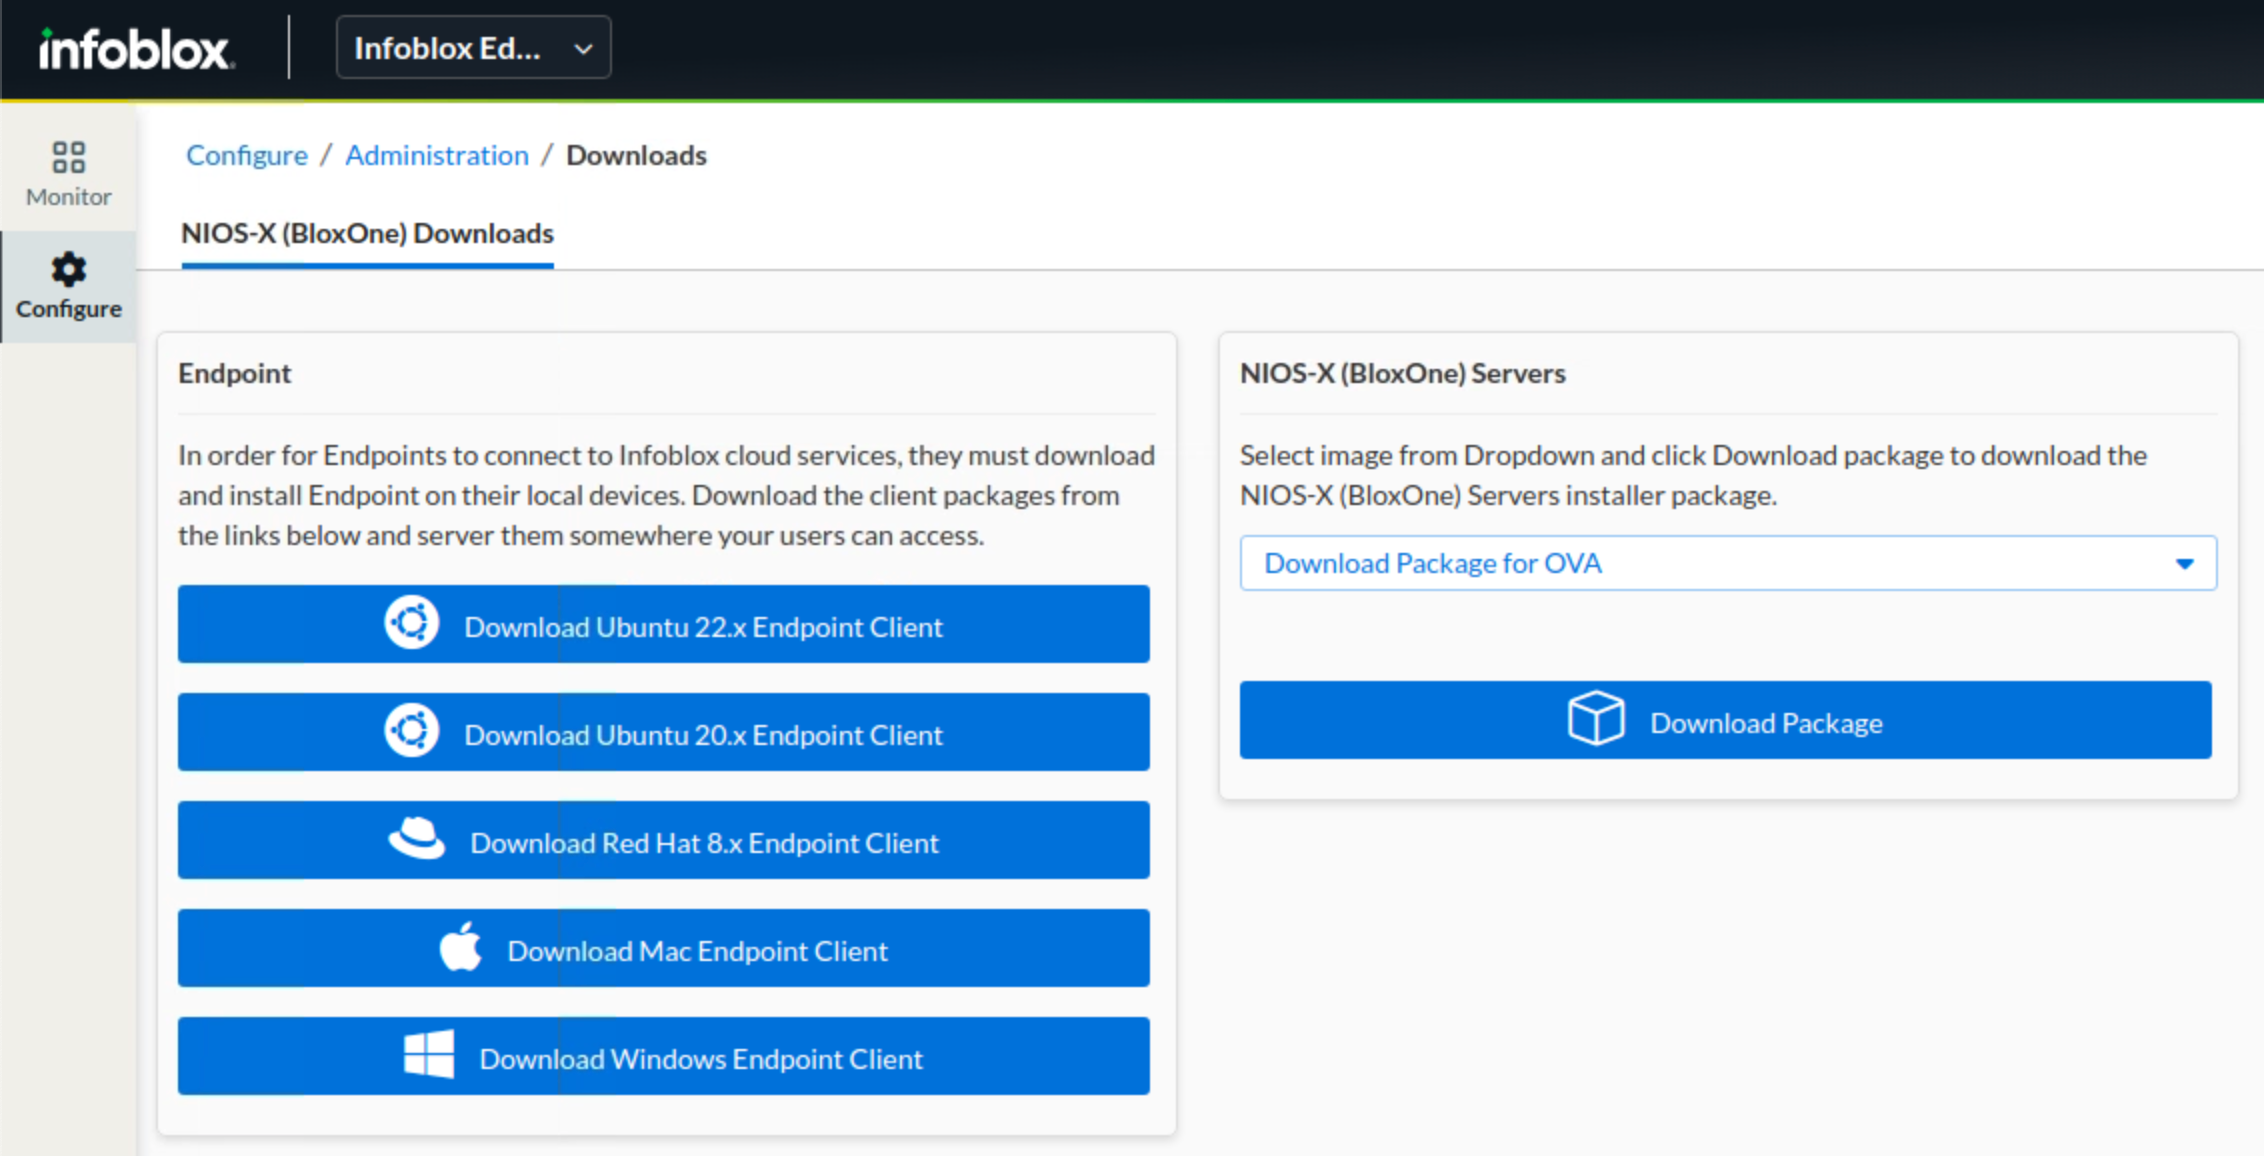Click the Endpoint instructions paragraph
Screen dimensions: 2264x1156
pos(667,495)
